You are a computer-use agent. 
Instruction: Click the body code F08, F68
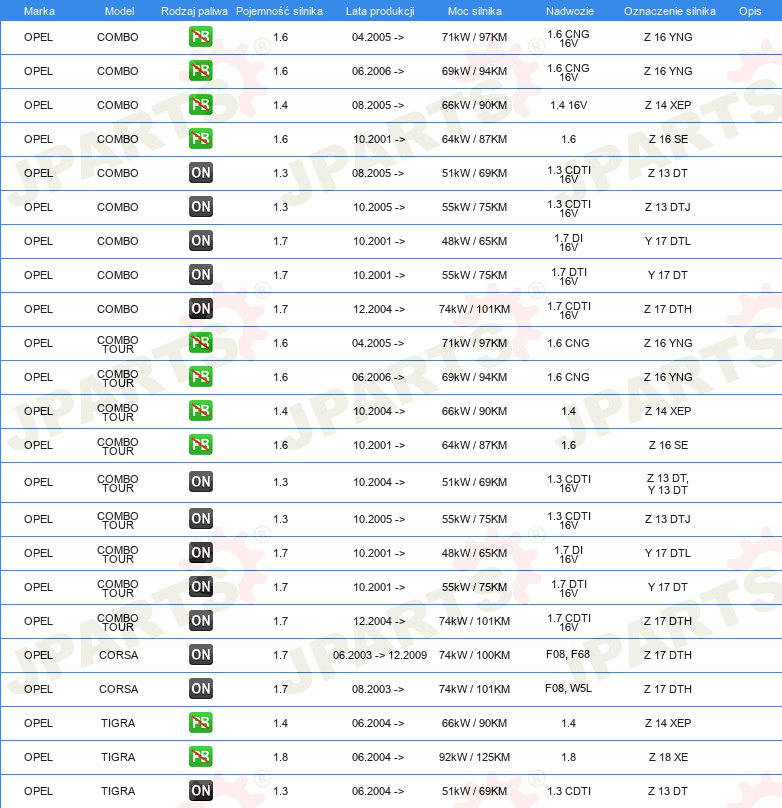tap(568, 654)
